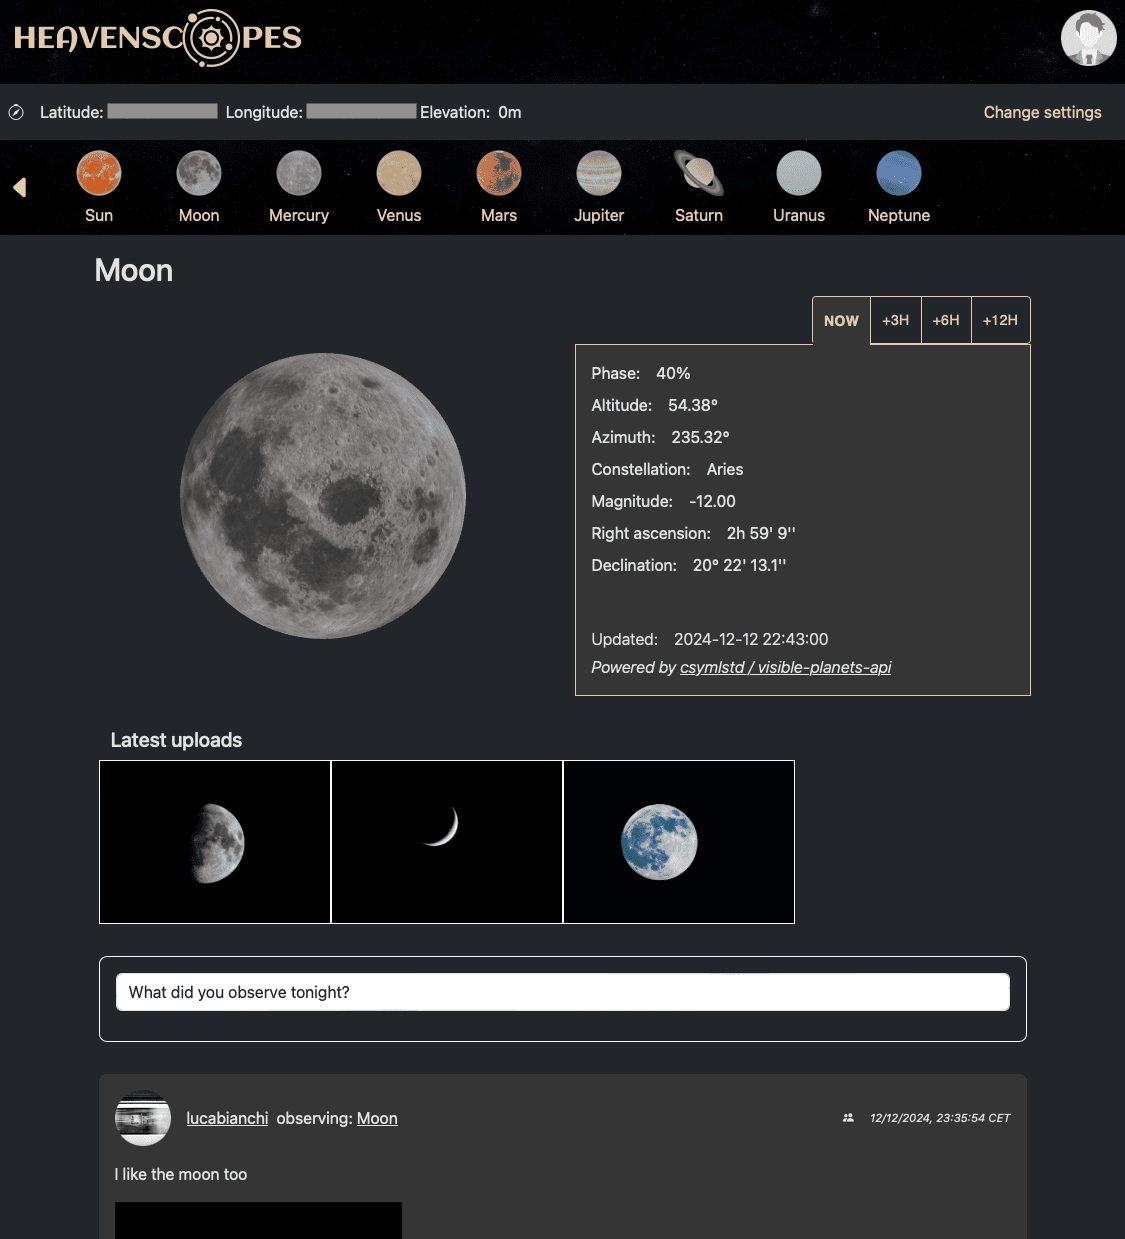Screen dimensions: 1125x1239
Task: Collapse the planet carousel with the left arrow
Action: (20, 187)
